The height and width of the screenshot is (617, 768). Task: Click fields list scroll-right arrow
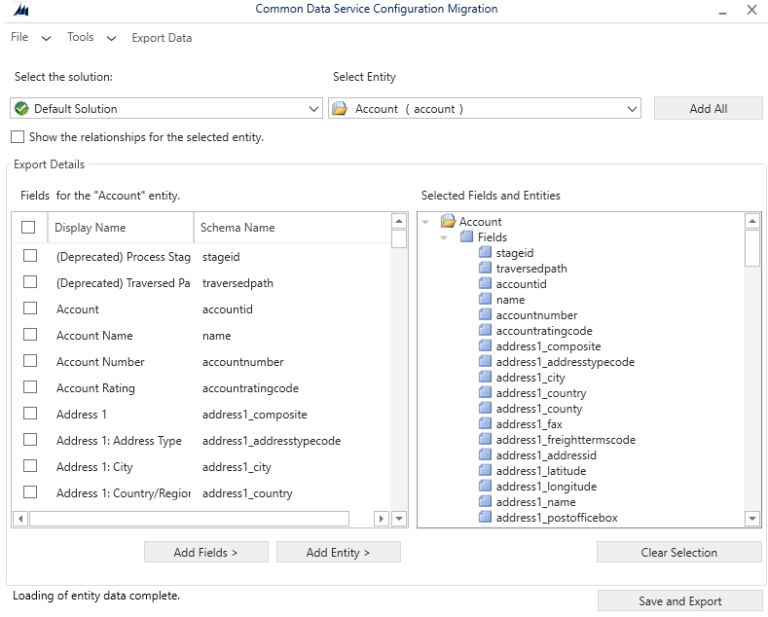point(381,518)
